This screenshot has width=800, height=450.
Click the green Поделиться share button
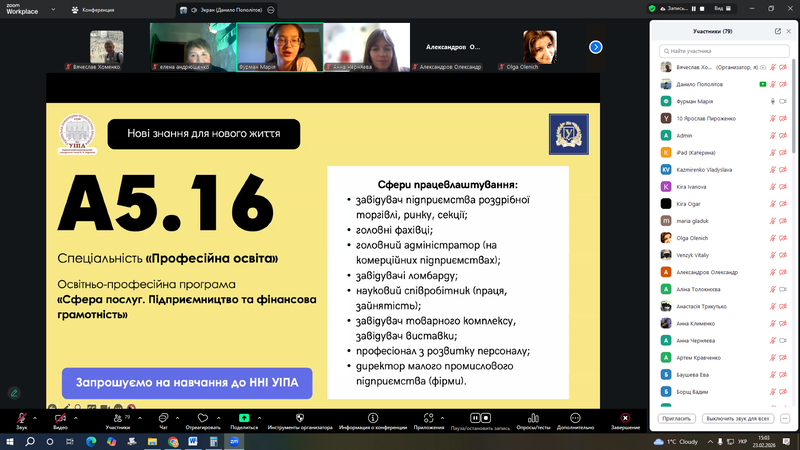tap(243, 417)
